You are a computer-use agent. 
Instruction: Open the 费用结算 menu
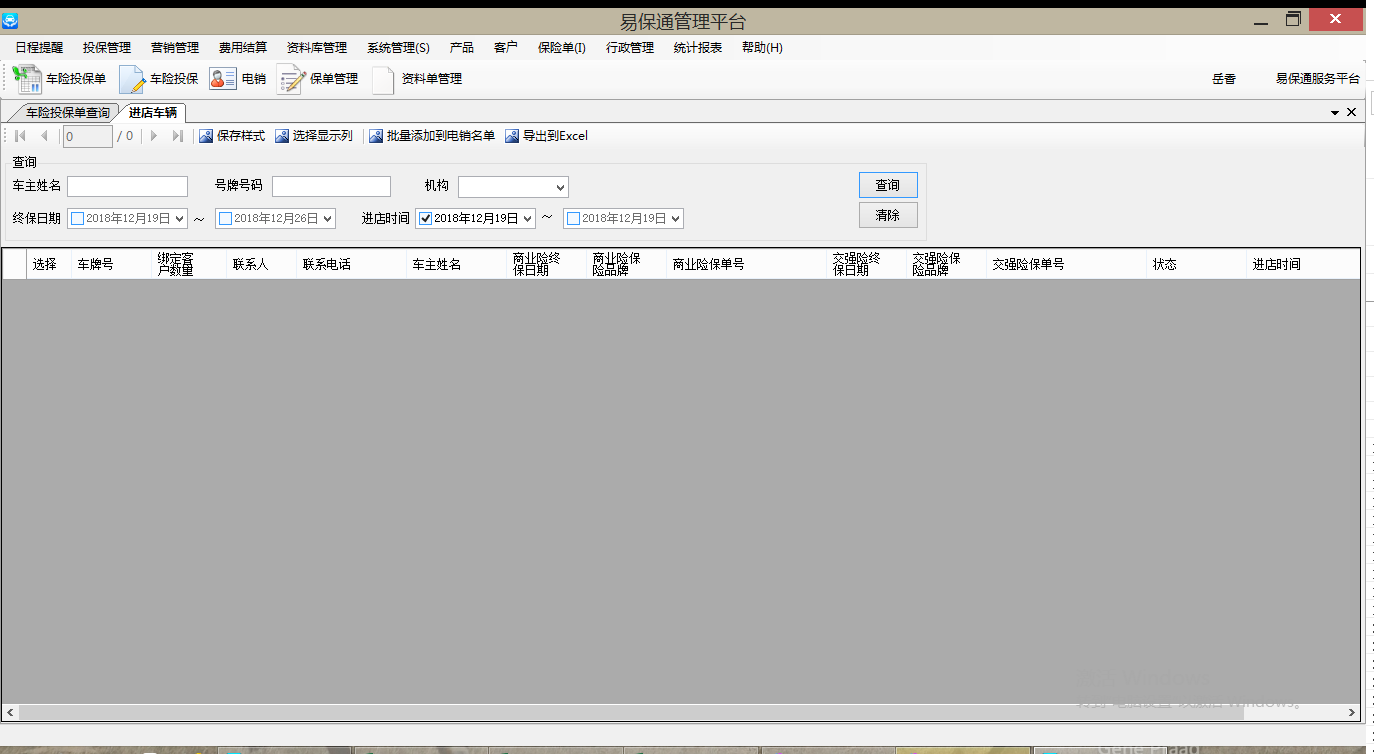coord(243,47)
